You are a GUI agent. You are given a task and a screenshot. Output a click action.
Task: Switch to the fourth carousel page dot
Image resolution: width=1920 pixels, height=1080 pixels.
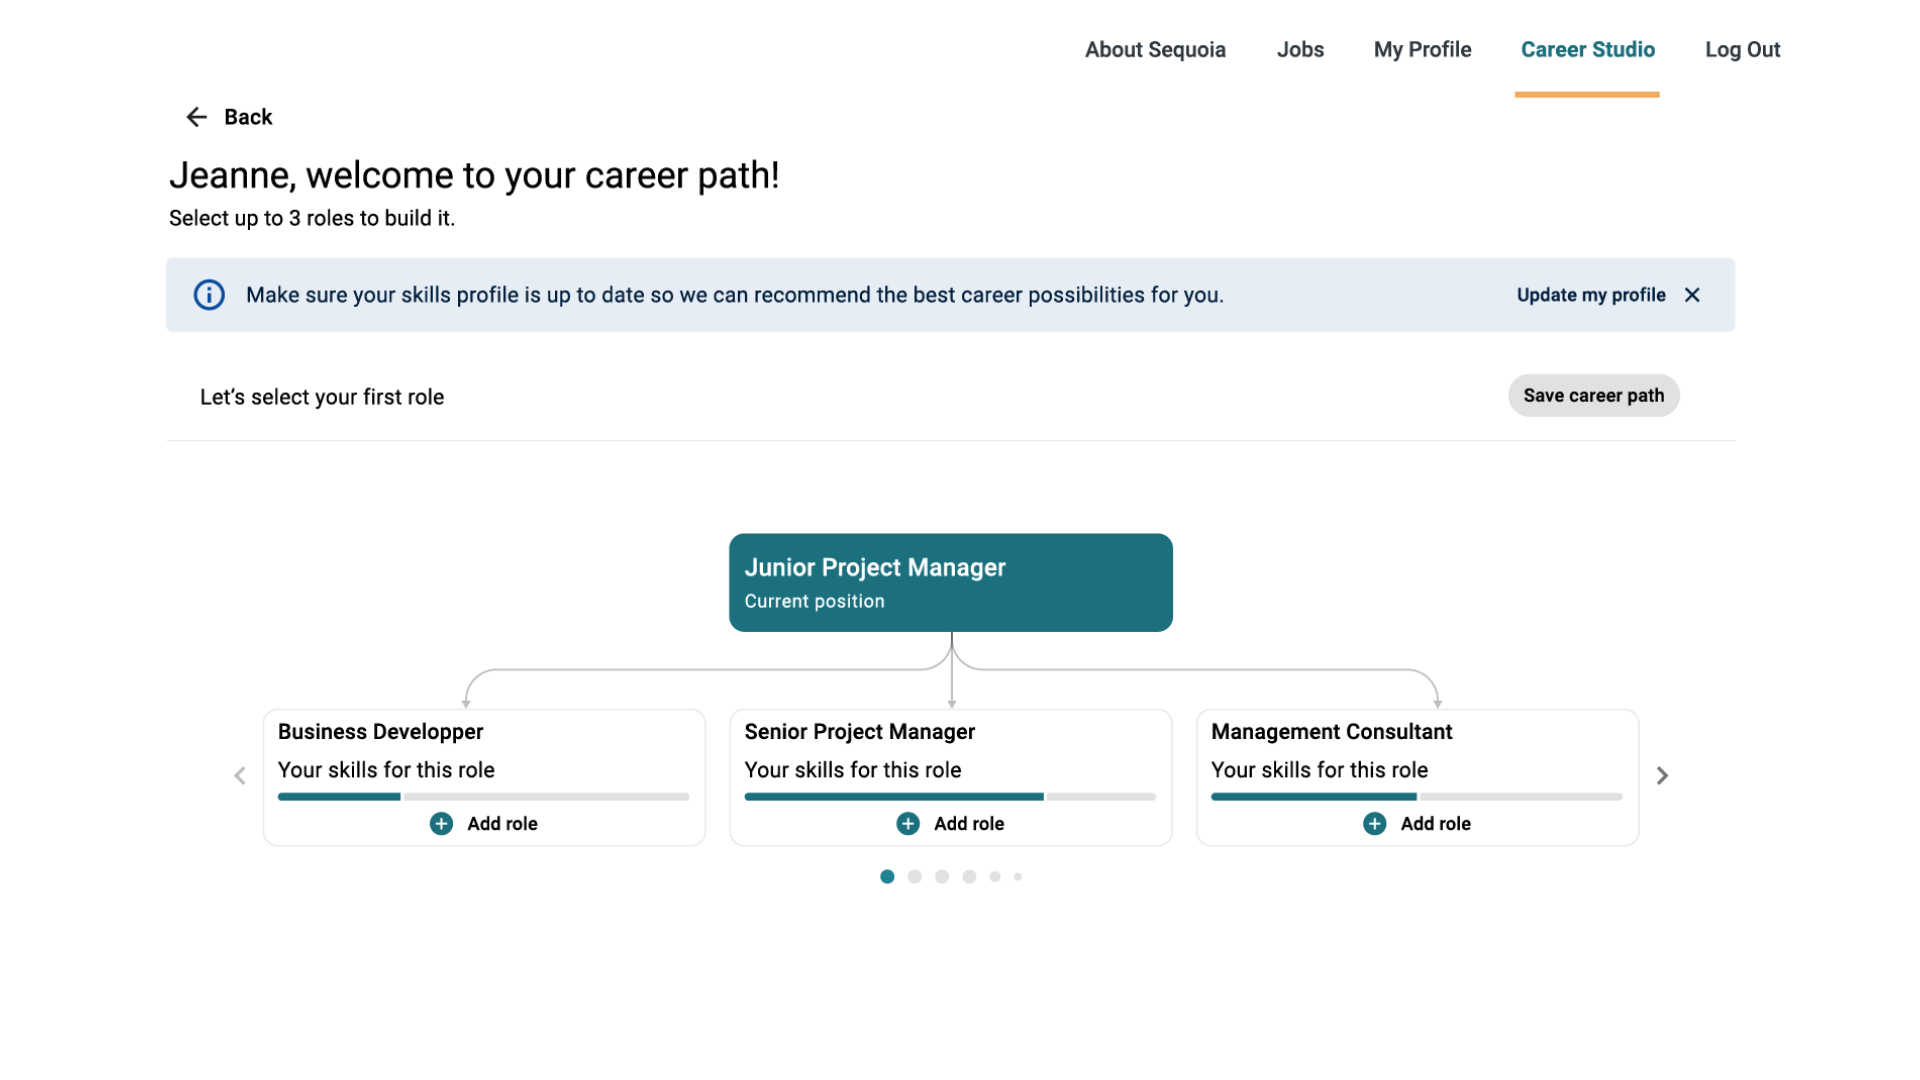click(x=969, y=877)
